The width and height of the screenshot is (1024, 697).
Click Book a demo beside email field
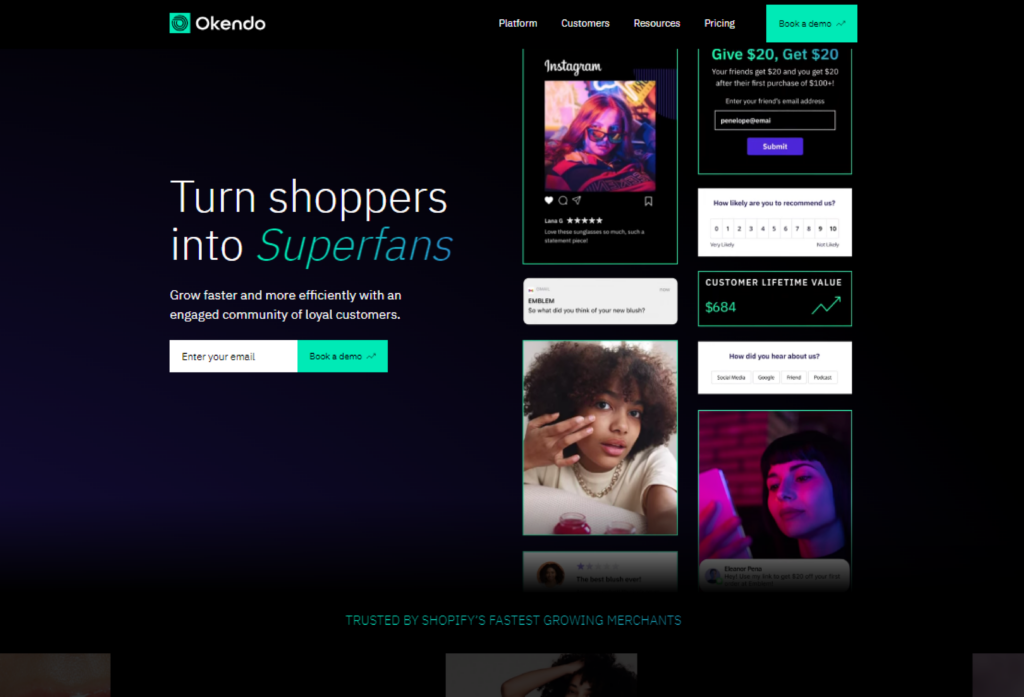coord(342,356)
